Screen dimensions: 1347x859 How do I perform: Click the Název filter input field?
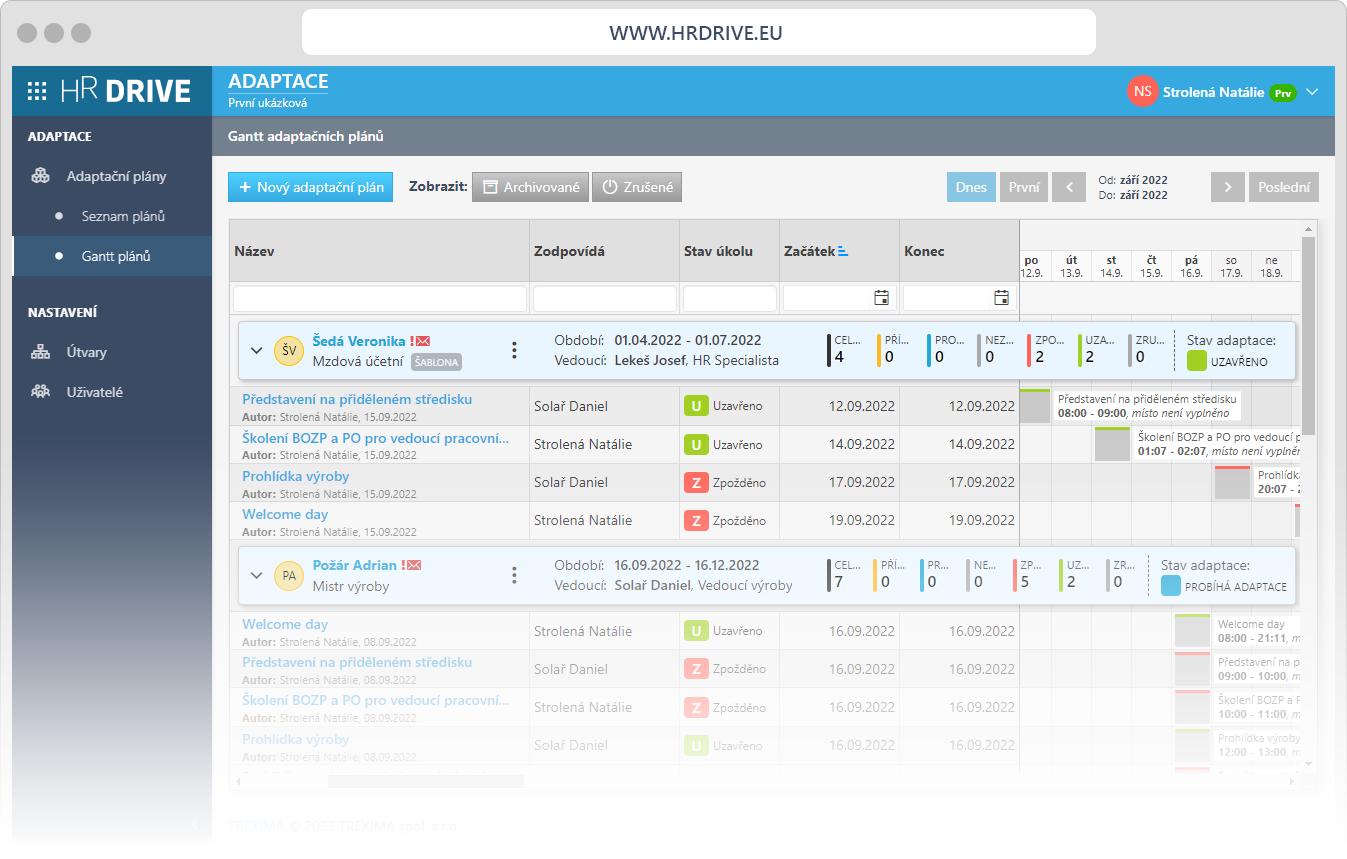(x=380, y=298)
